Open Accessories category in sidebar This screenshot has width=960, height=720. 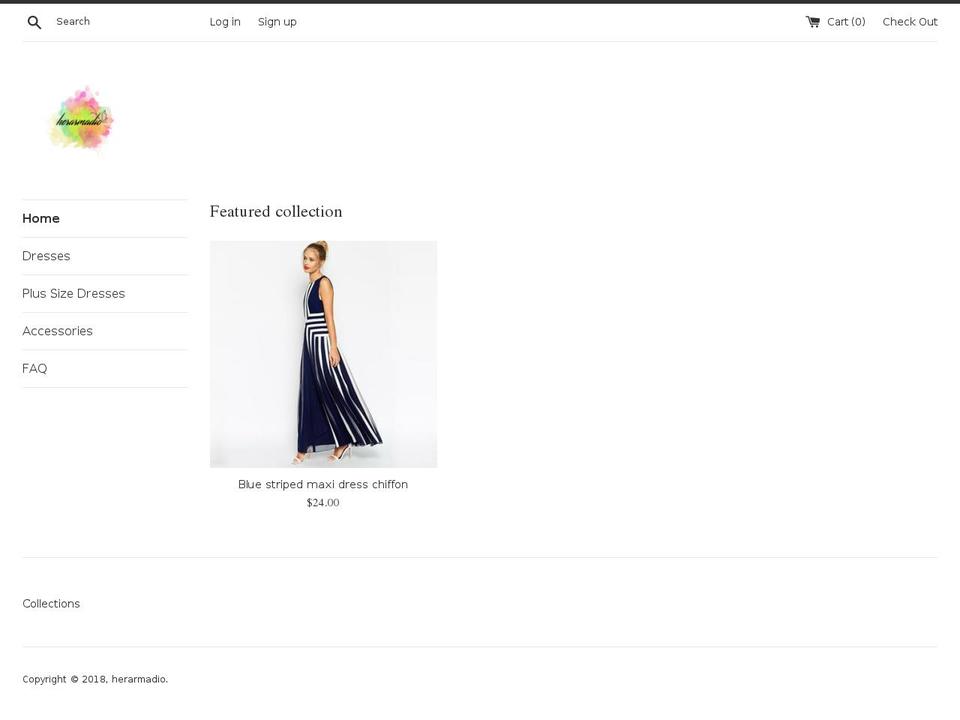(x=58, y=331)
